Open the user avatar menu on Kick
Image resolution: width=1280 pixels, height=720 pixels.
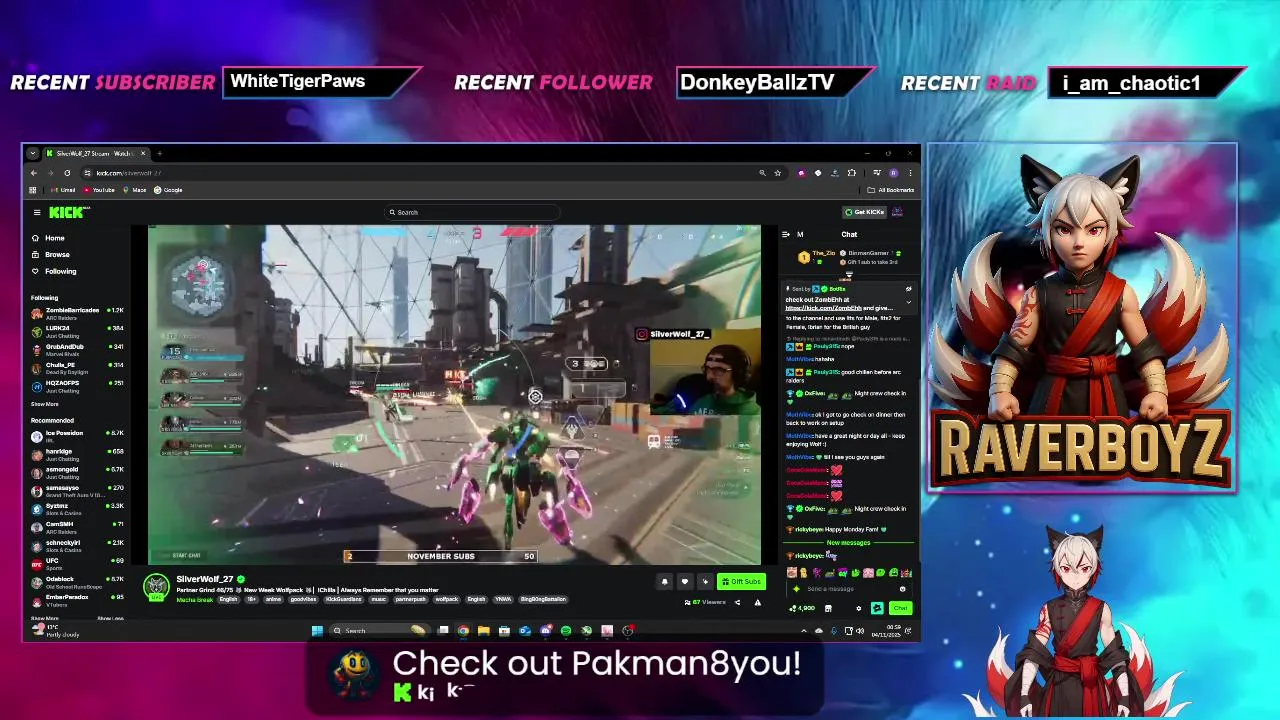point(898,212)
